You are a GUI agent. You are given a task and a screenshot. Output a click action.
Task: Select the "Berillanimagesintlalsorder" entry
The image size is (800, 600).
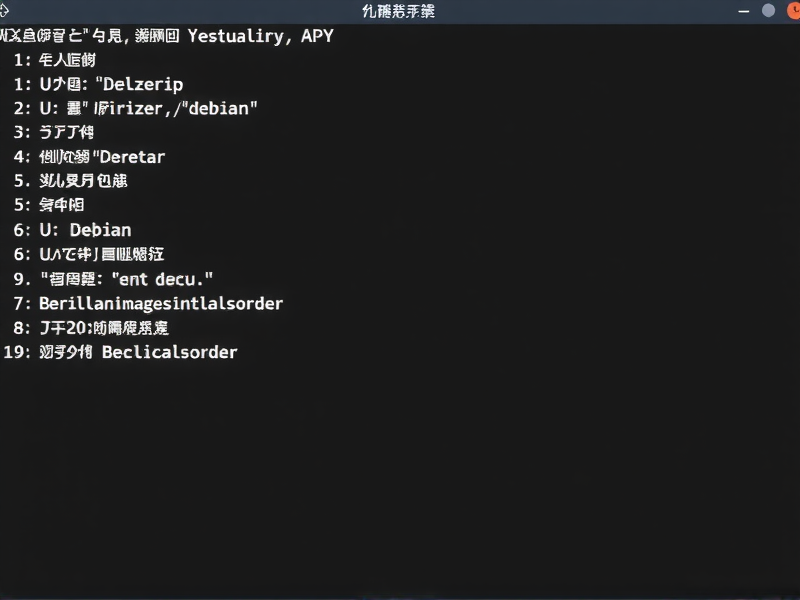pyautogui.click(x=161, y=303)
